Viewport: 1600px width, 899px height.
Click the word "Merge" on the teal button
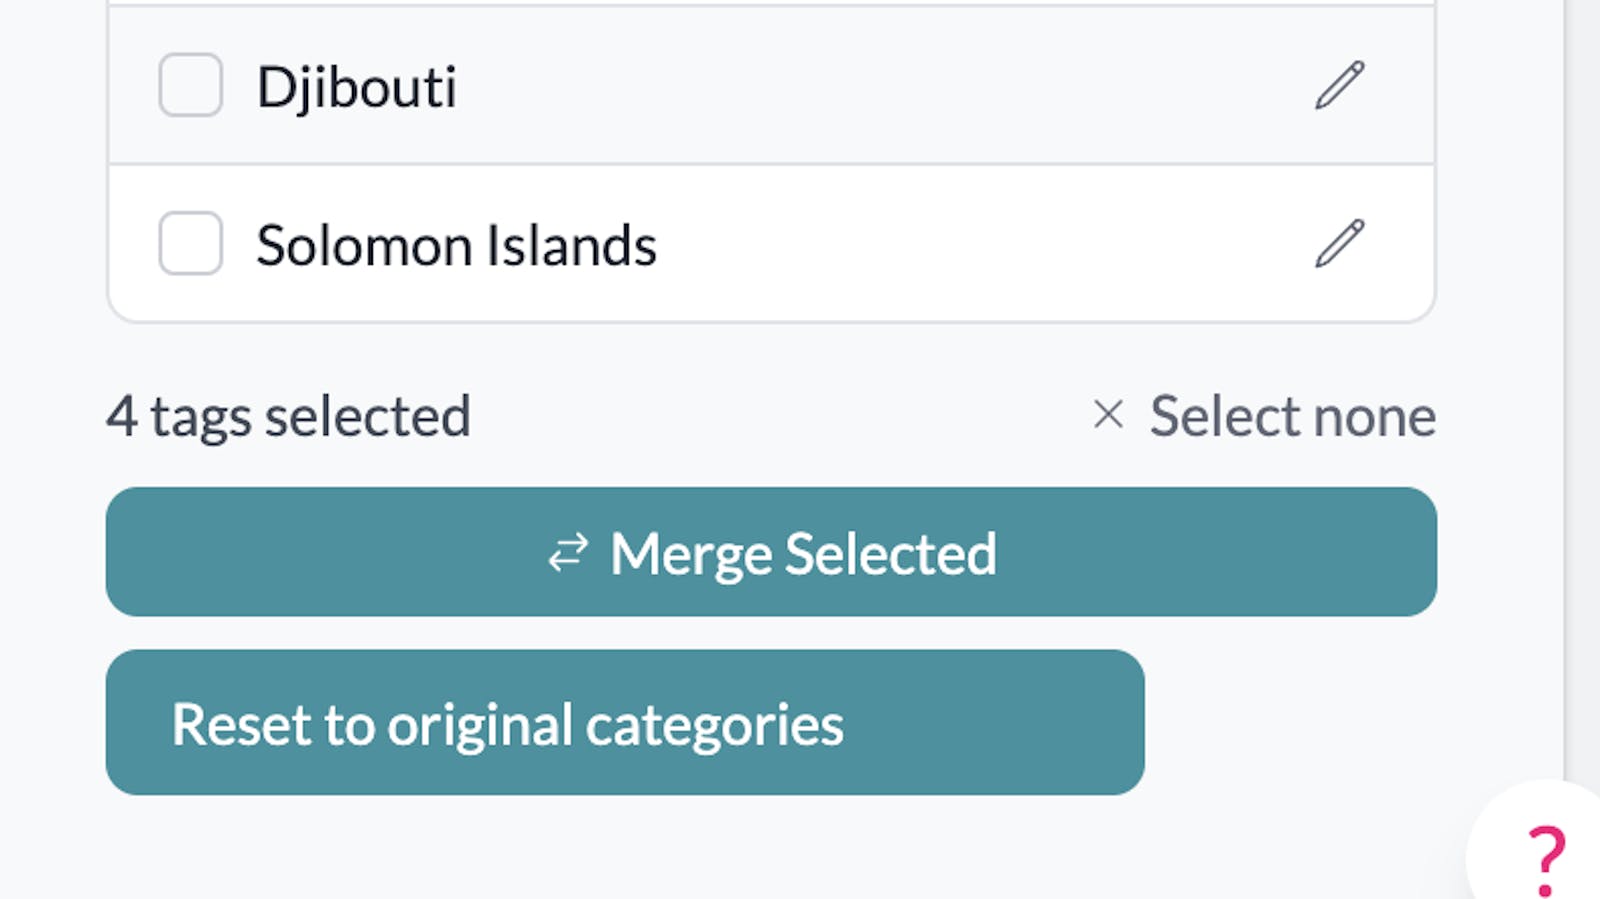[x=691, y=554]
